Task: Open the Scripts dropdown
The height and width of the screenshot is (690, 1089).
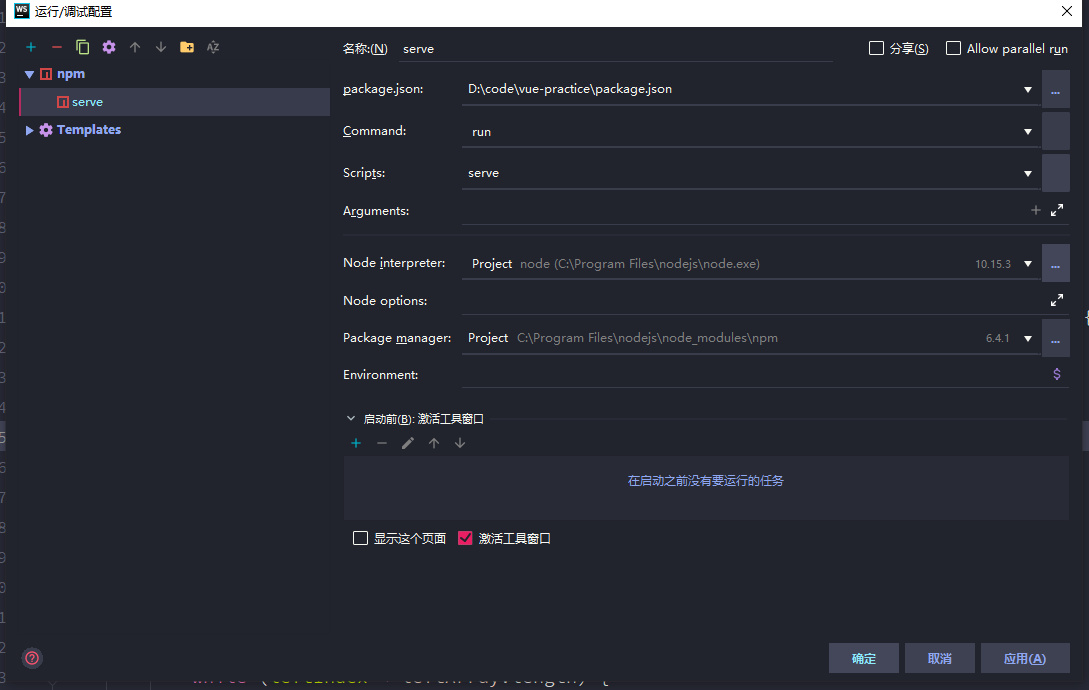Action: [1028, 172]
